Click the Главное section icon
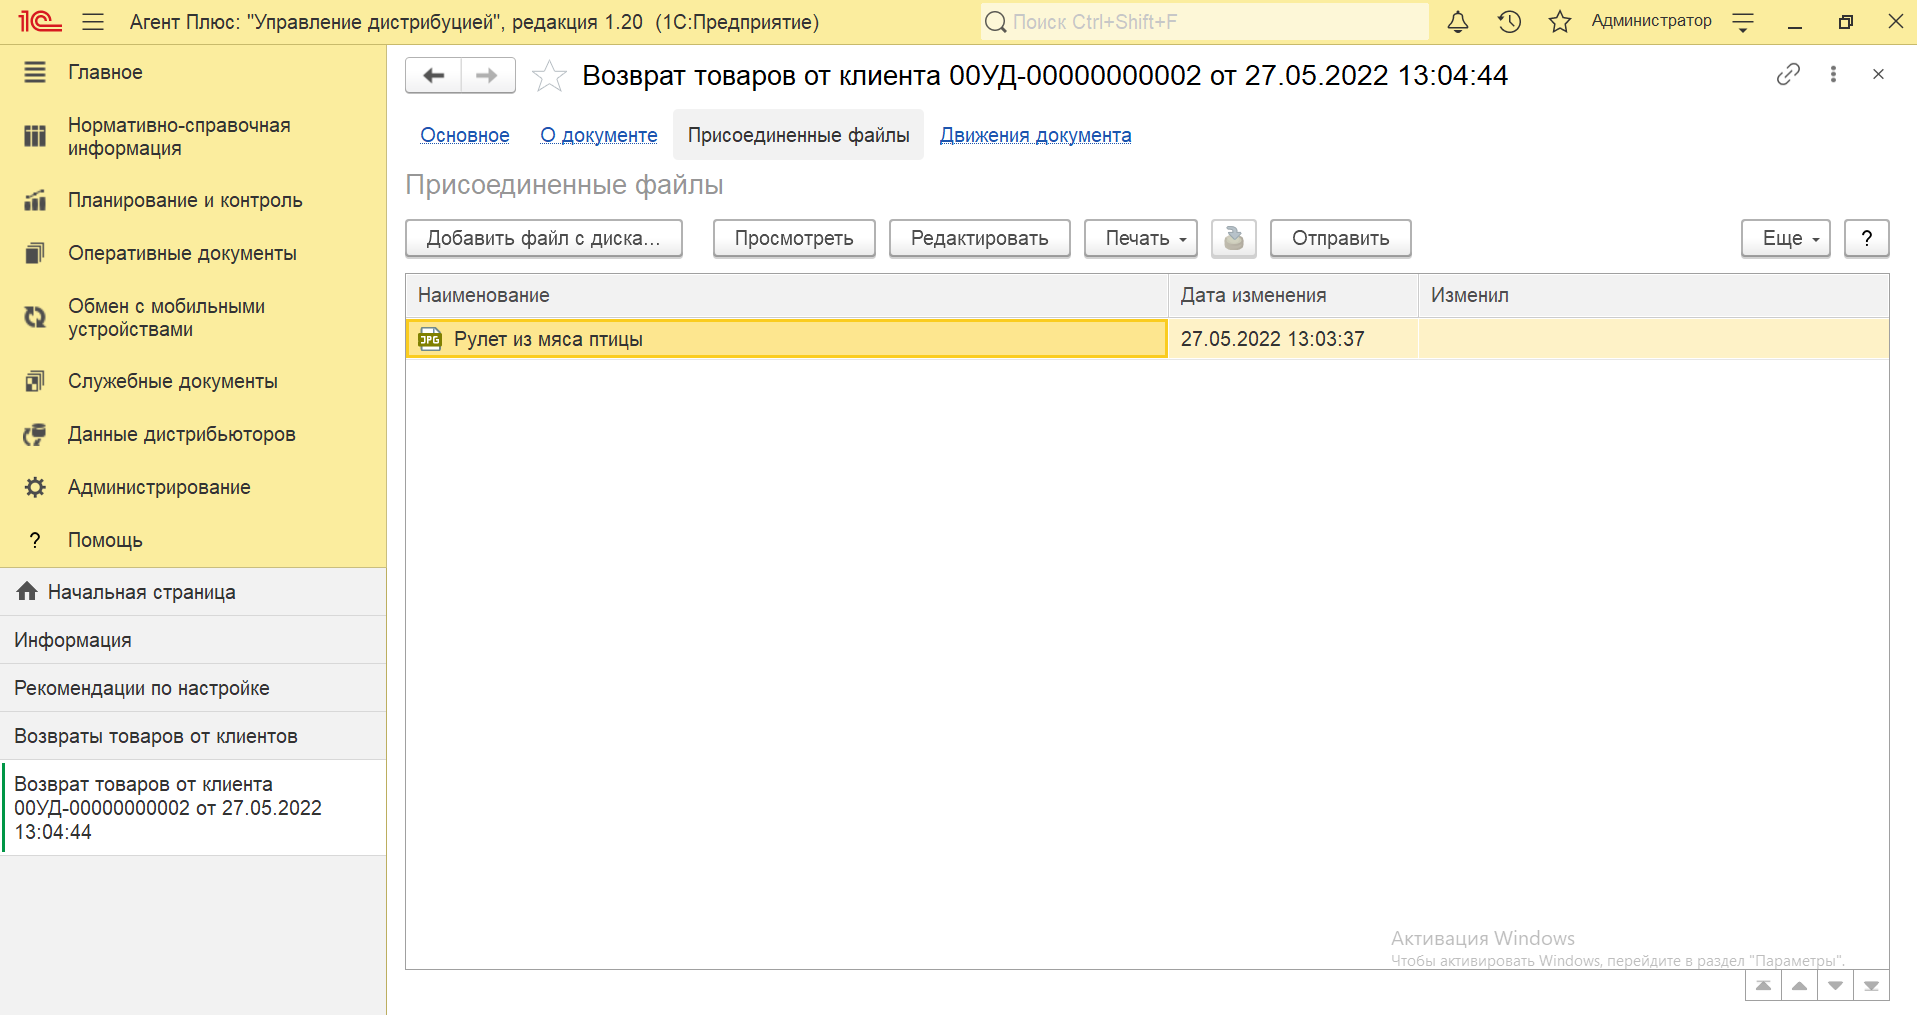Image resolution: width=1917 pixels, height=1015 pixels. (35, 72)
